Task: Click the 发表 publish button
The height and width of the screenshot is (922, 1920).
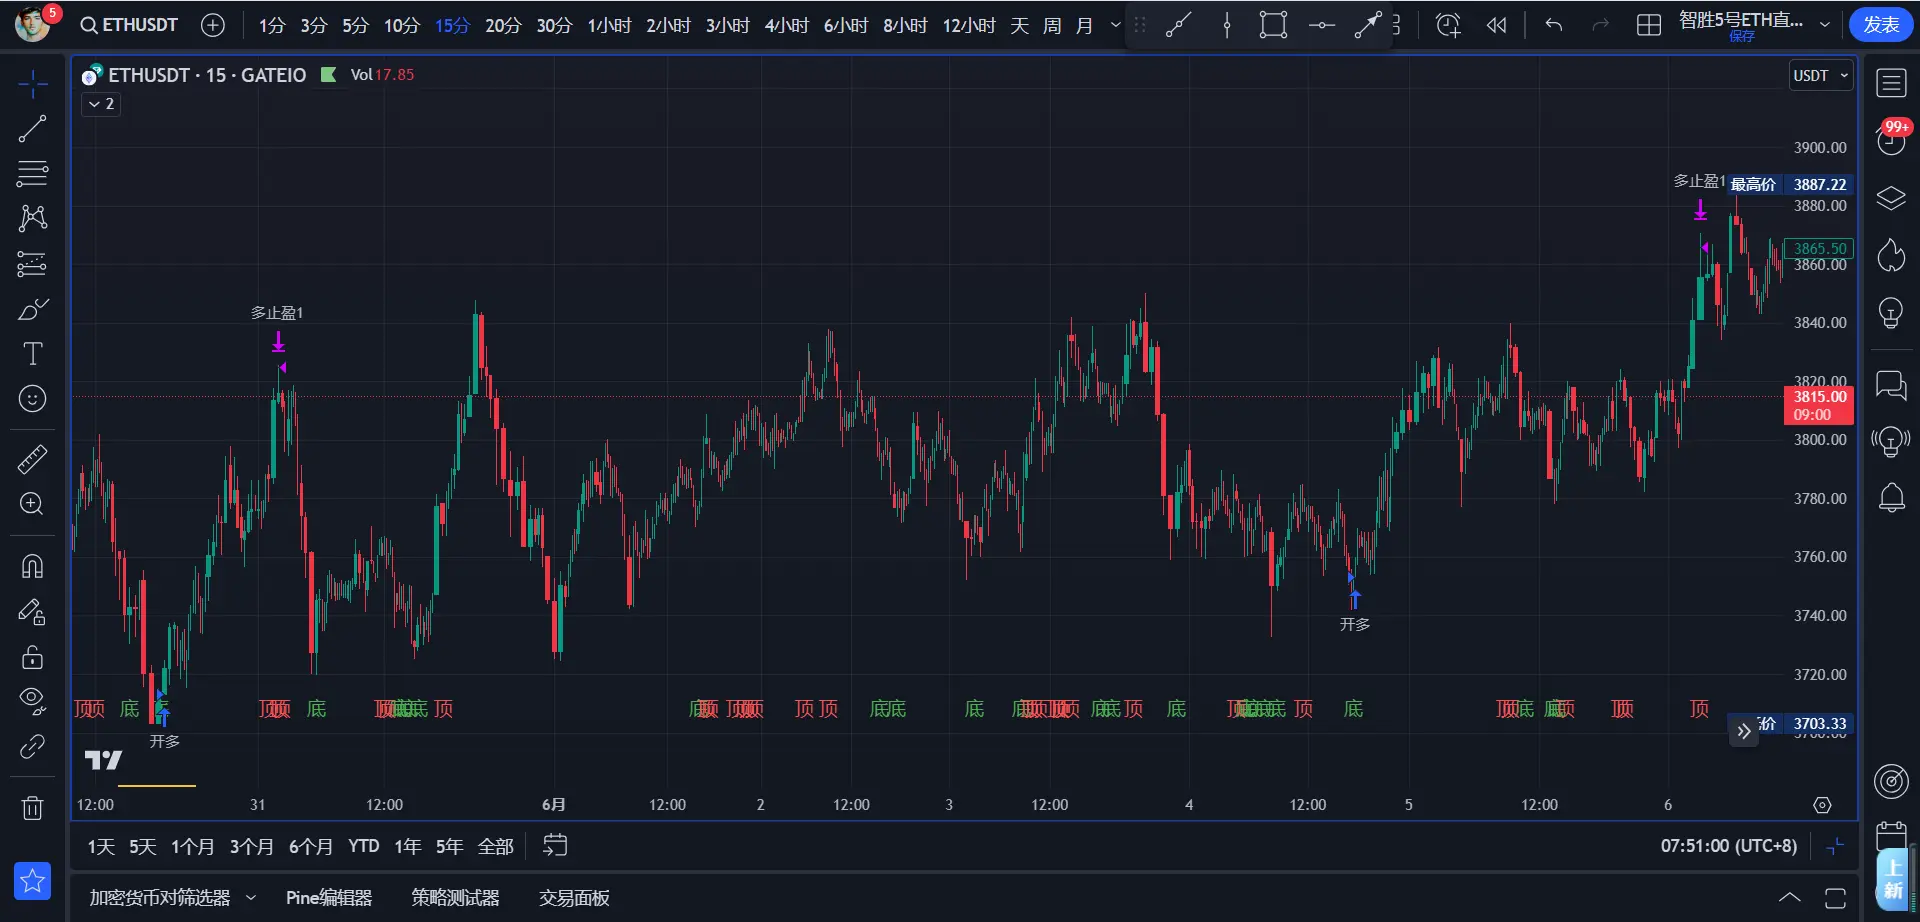Action: point(1881,24)
